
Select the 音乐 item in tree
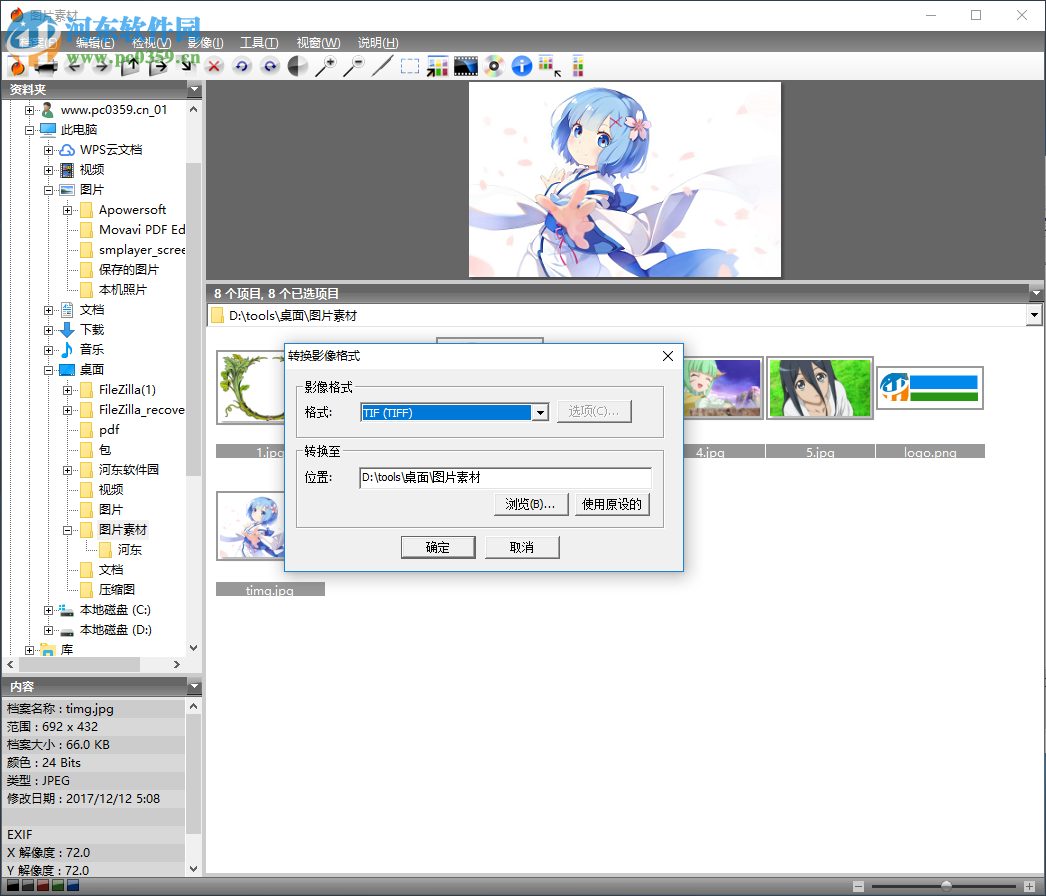(x=92, y=350)
